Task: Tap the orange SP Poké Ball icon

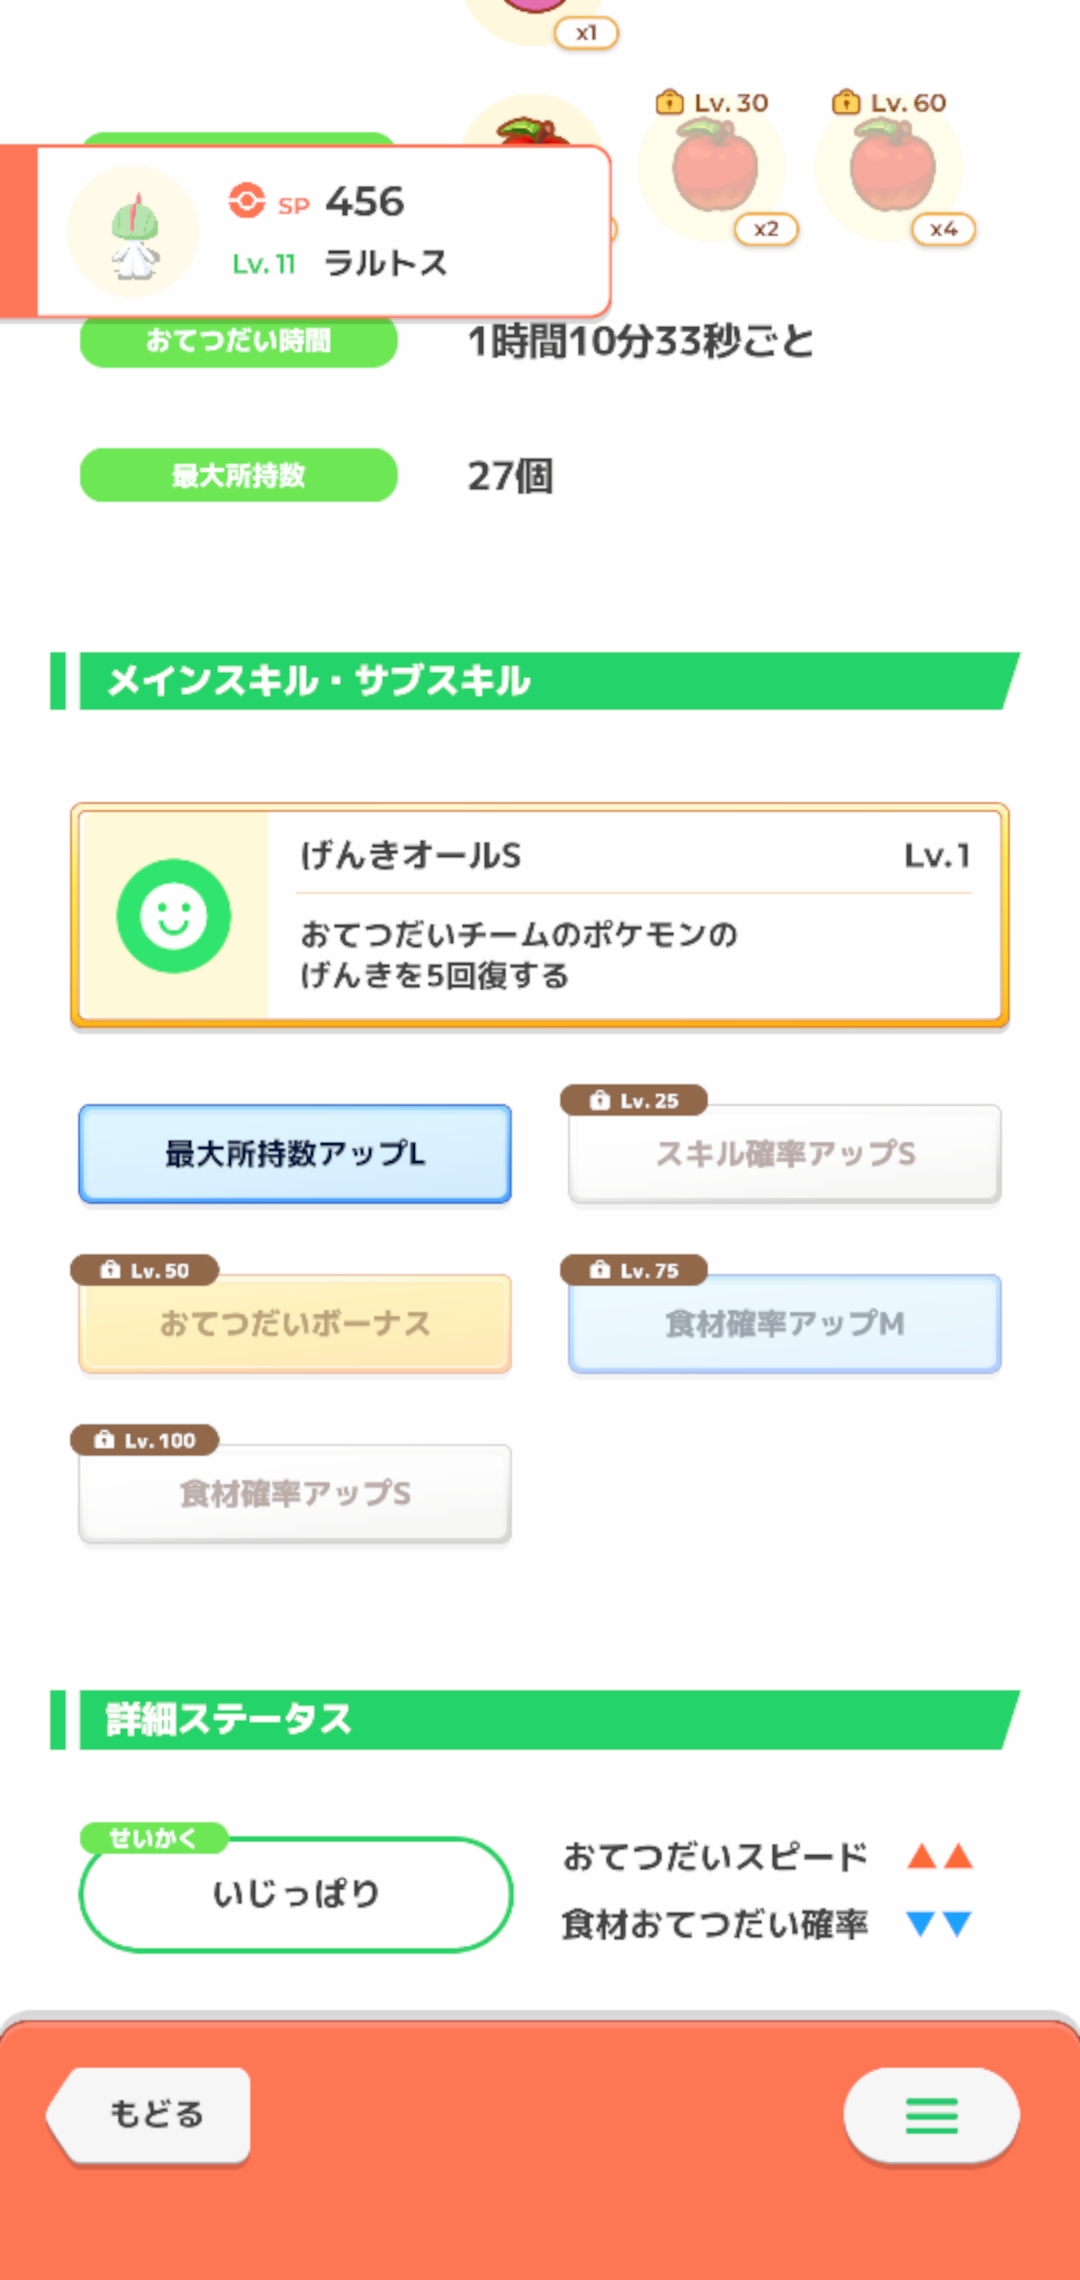Action: (246, 200)
